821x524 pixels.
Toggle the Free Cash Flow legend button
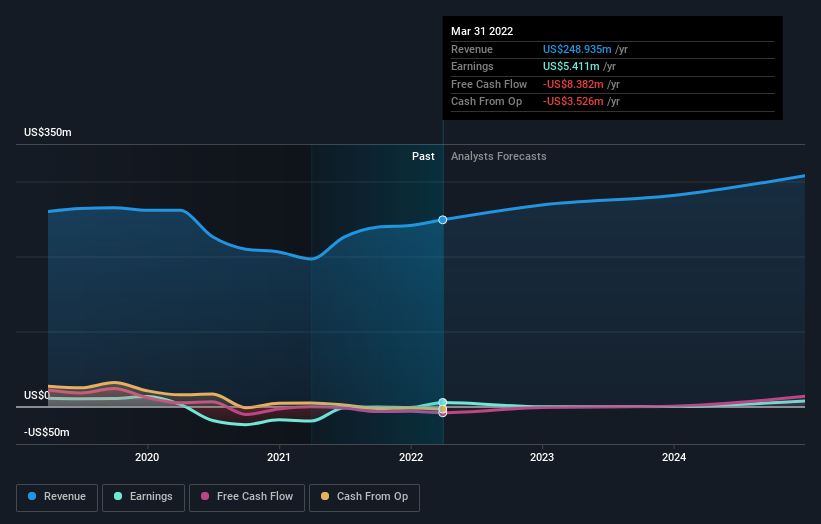(247, 497)
